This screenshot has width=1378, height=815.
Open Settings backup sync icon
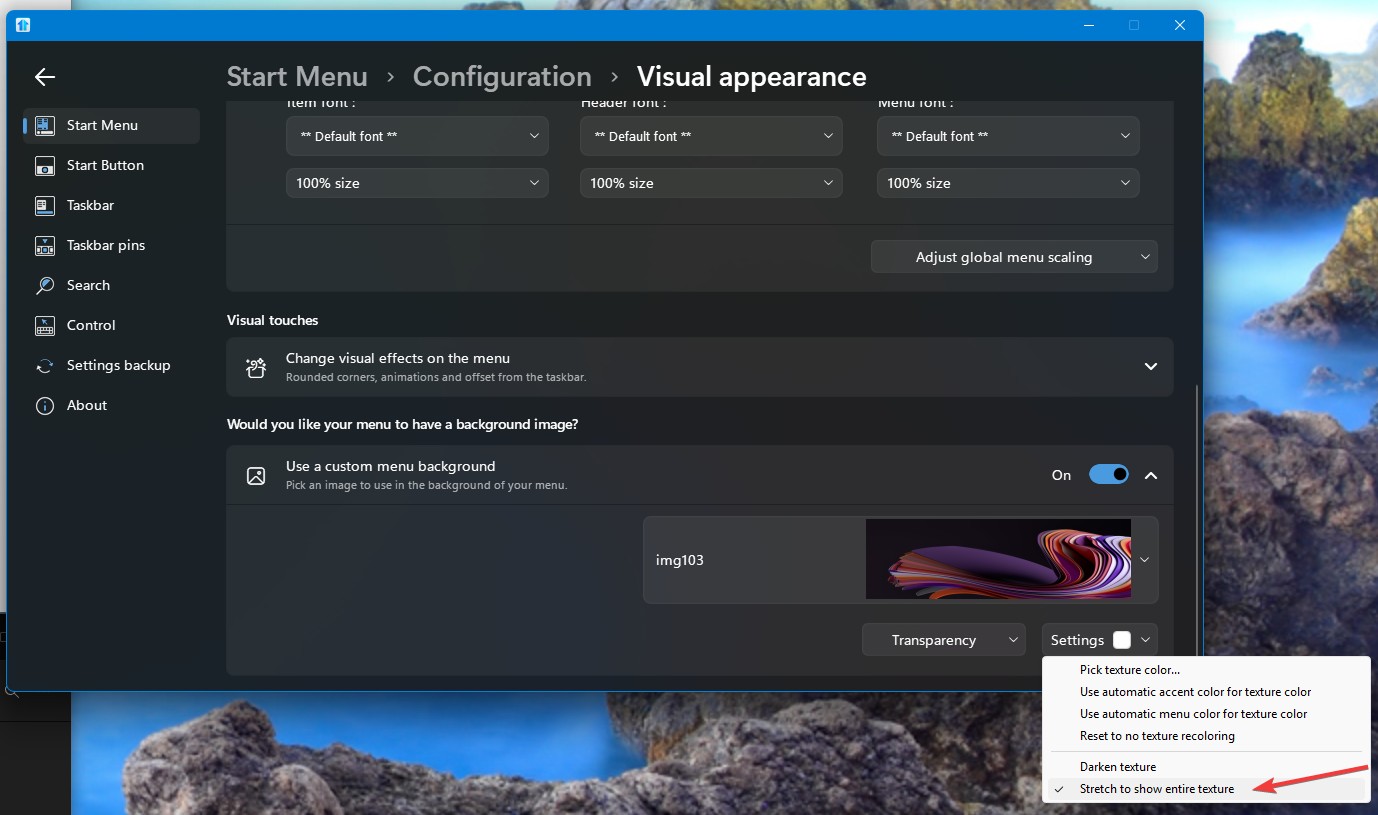pyautogui.click(x=45, y=366)
